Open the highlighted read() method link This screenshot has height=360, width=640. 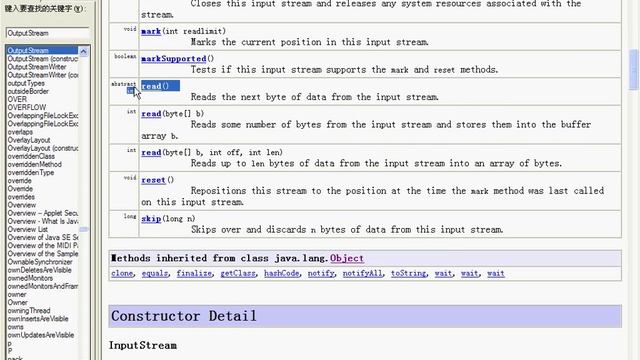(x=151, y=86)
